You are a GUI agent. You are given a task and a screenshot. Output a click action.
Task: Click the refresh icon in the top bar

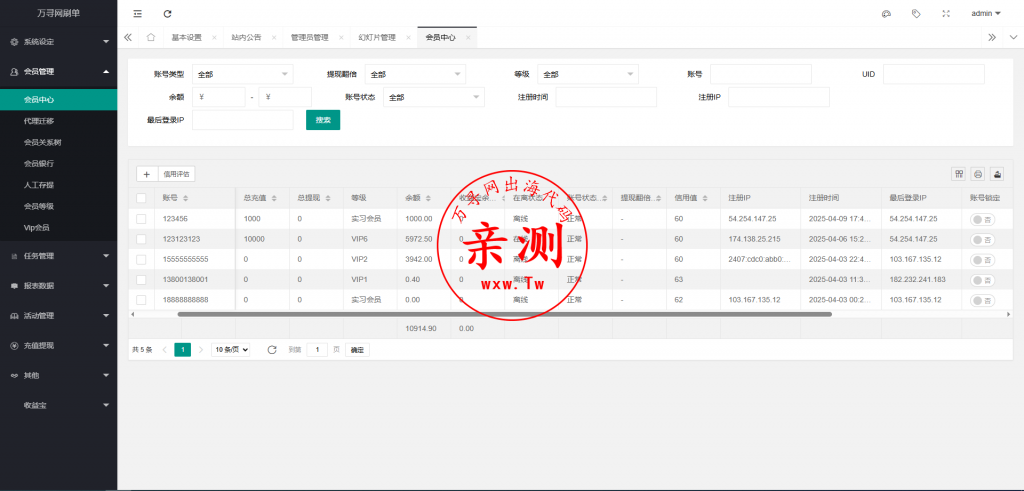167,13
